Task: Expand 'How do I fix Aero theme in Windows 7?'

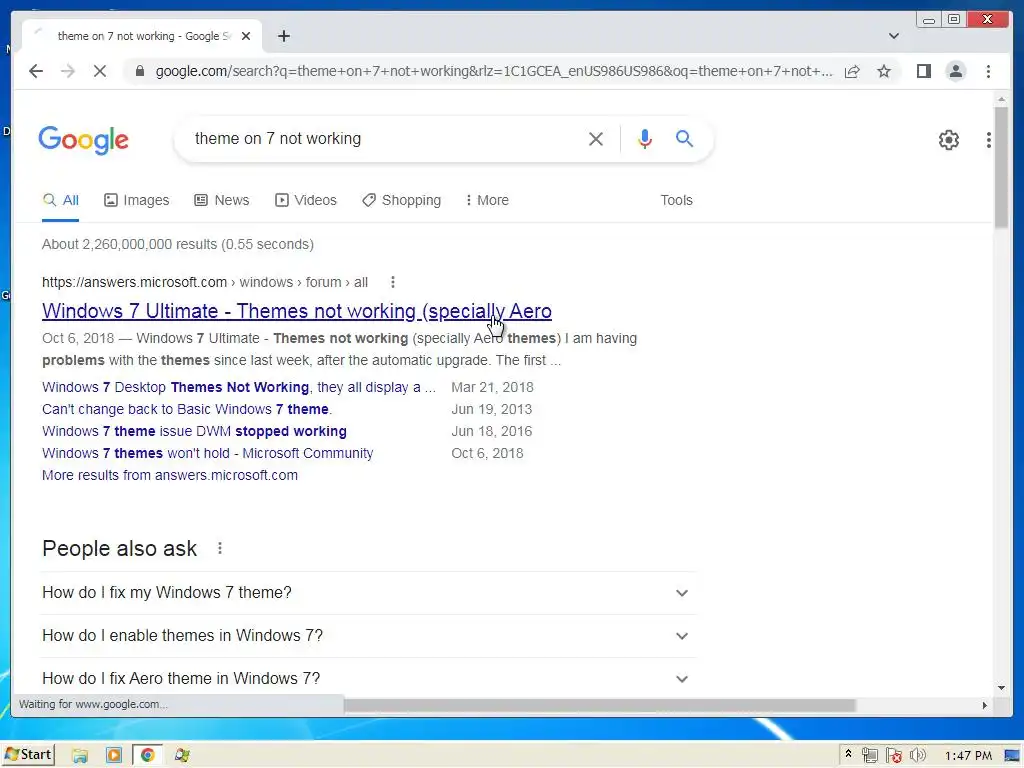Action: [x=368, y=679]
